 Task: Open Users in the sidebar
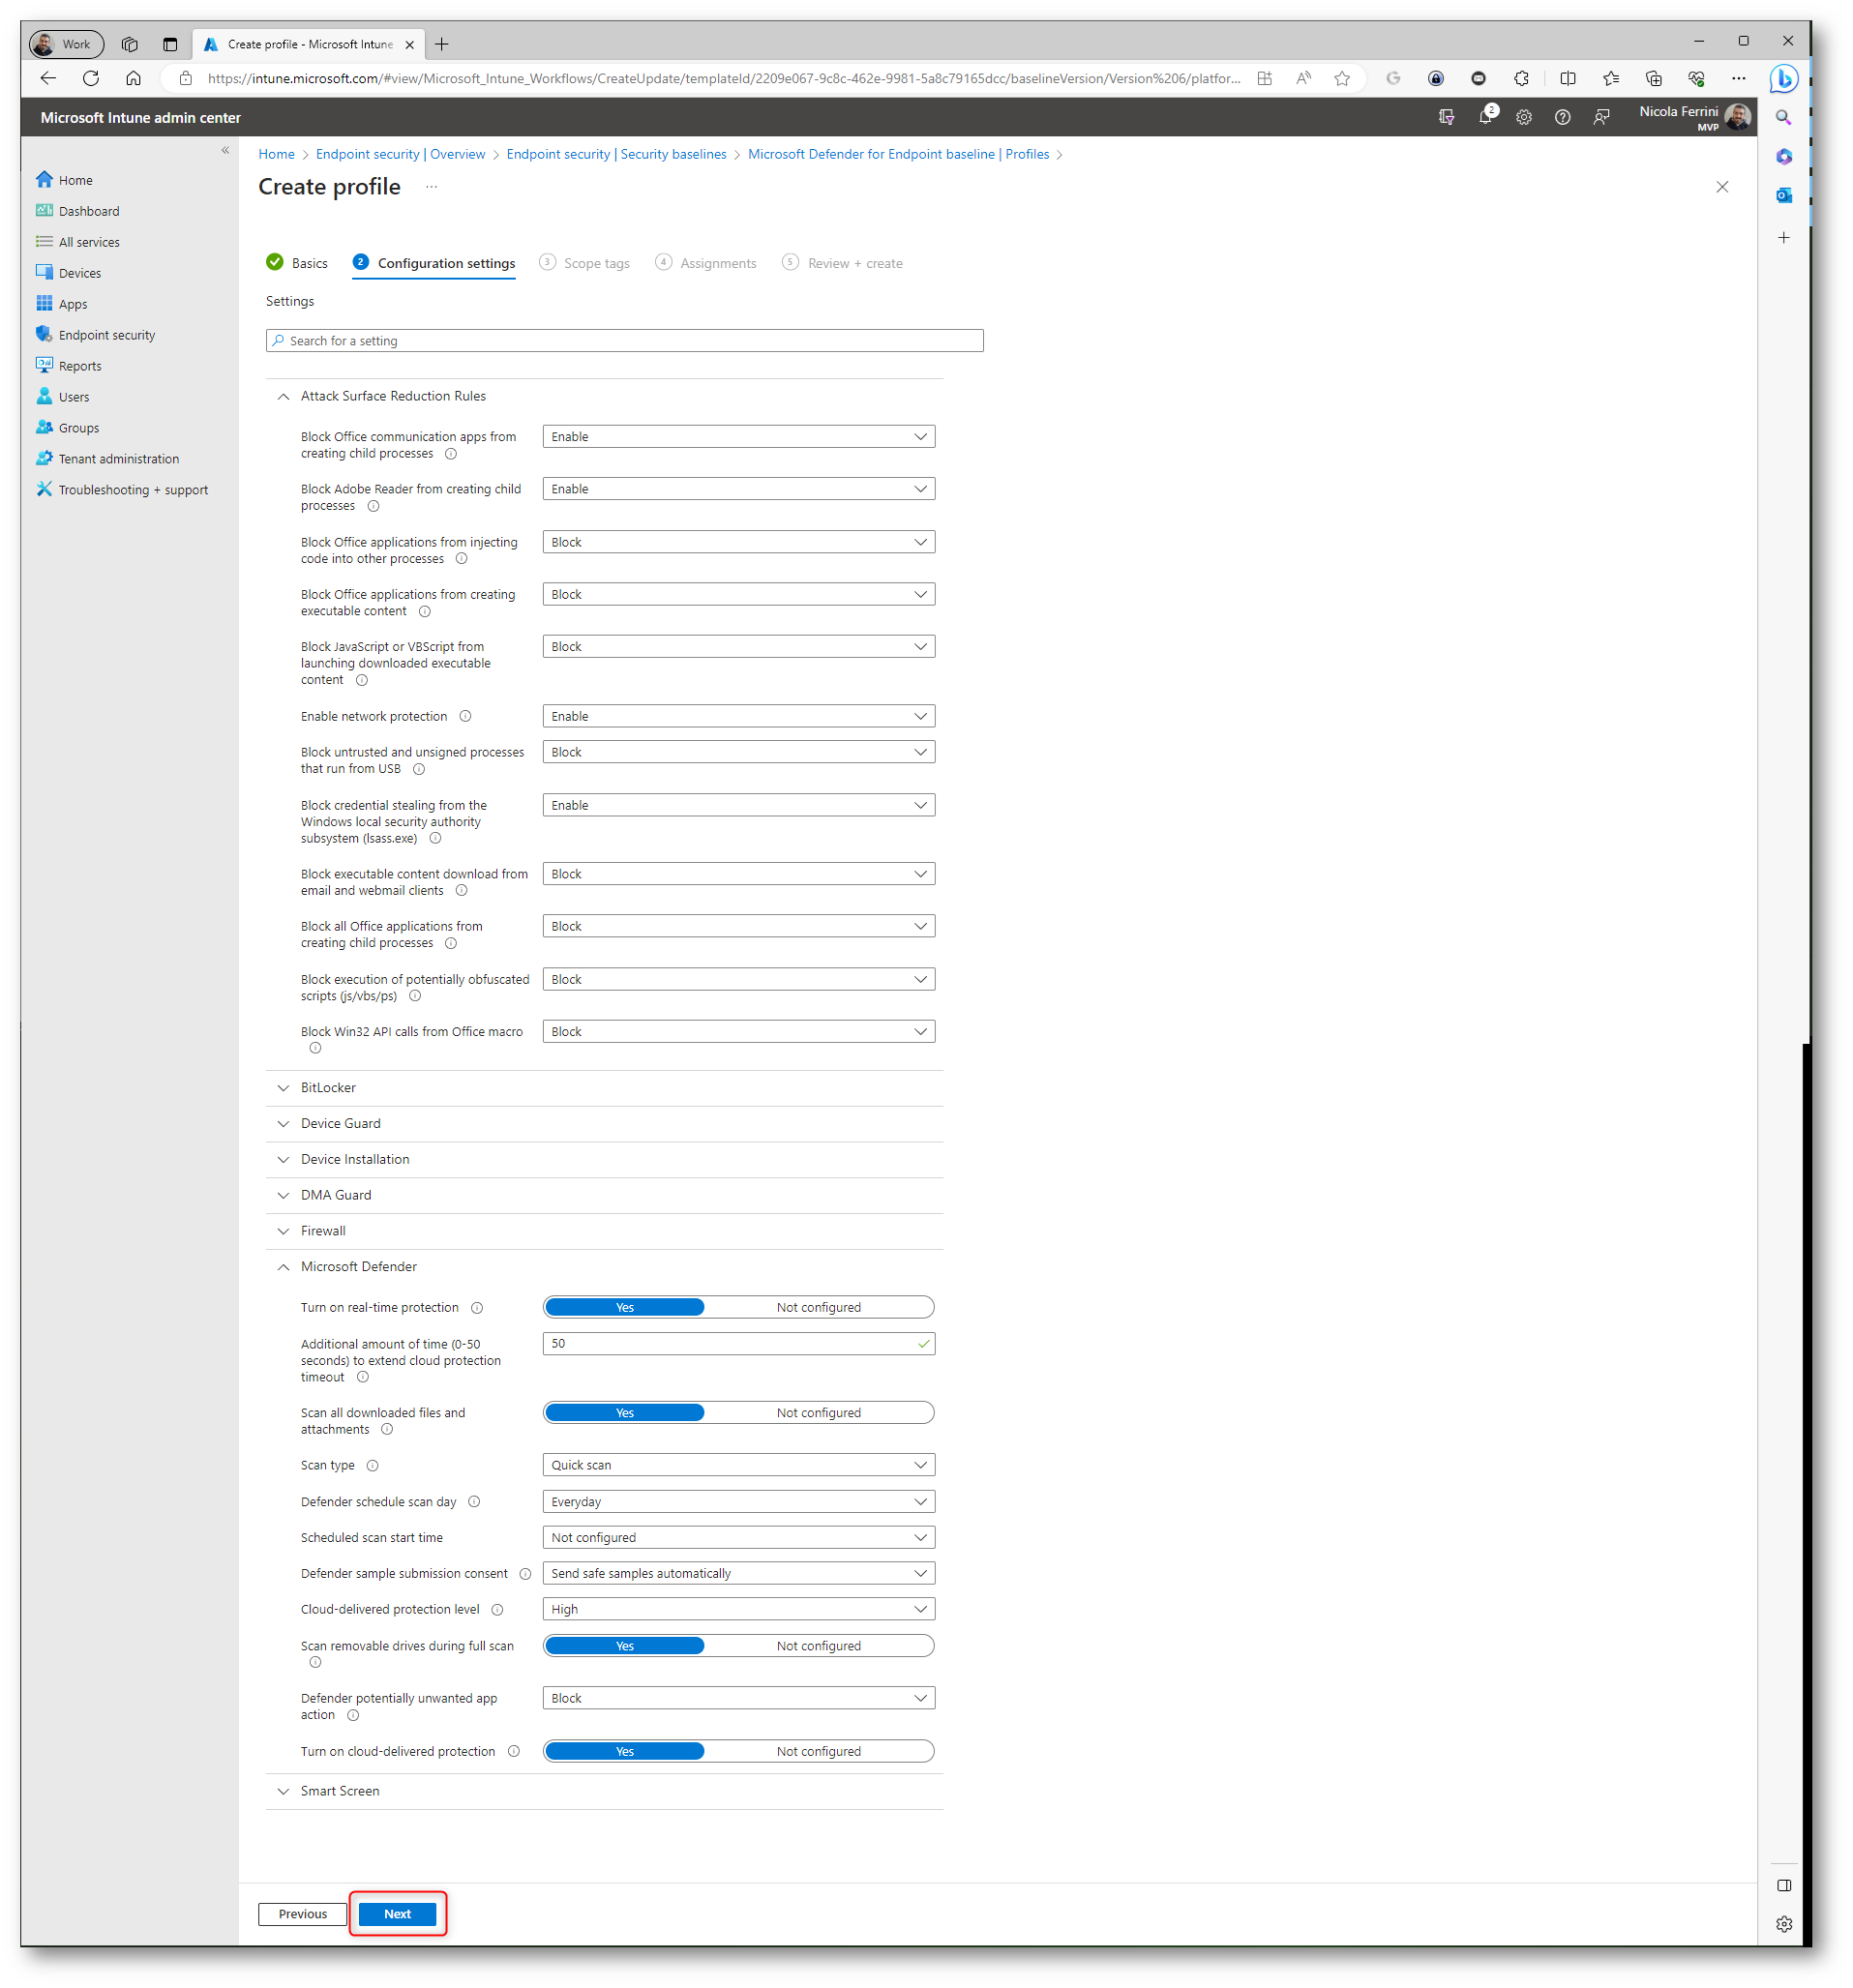(x=73, y=397)
